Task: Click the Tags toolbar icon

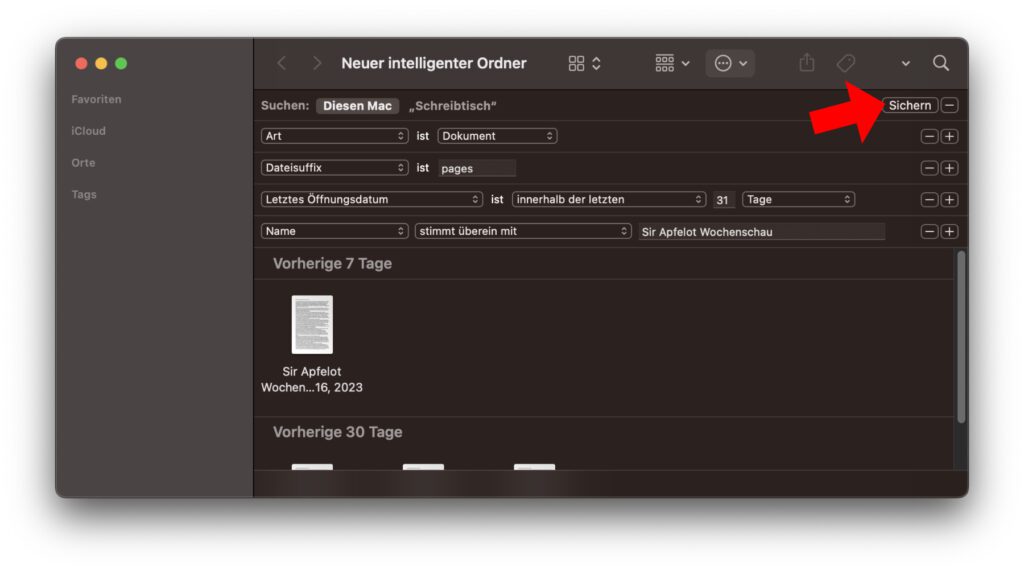Action: (846, 63)
